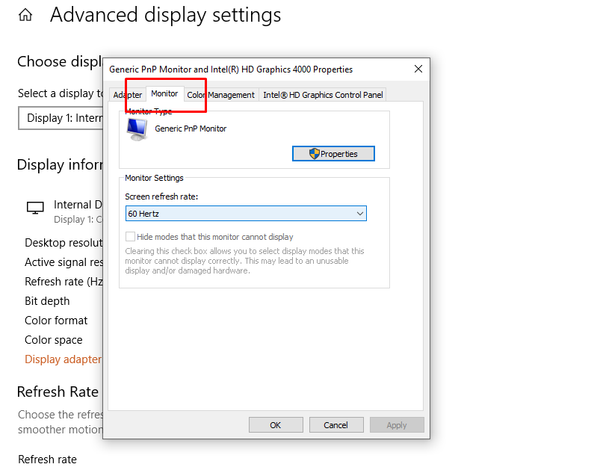Click the Home icon in Settings
Screen dimensions: 600x467
tap(25, 16)
